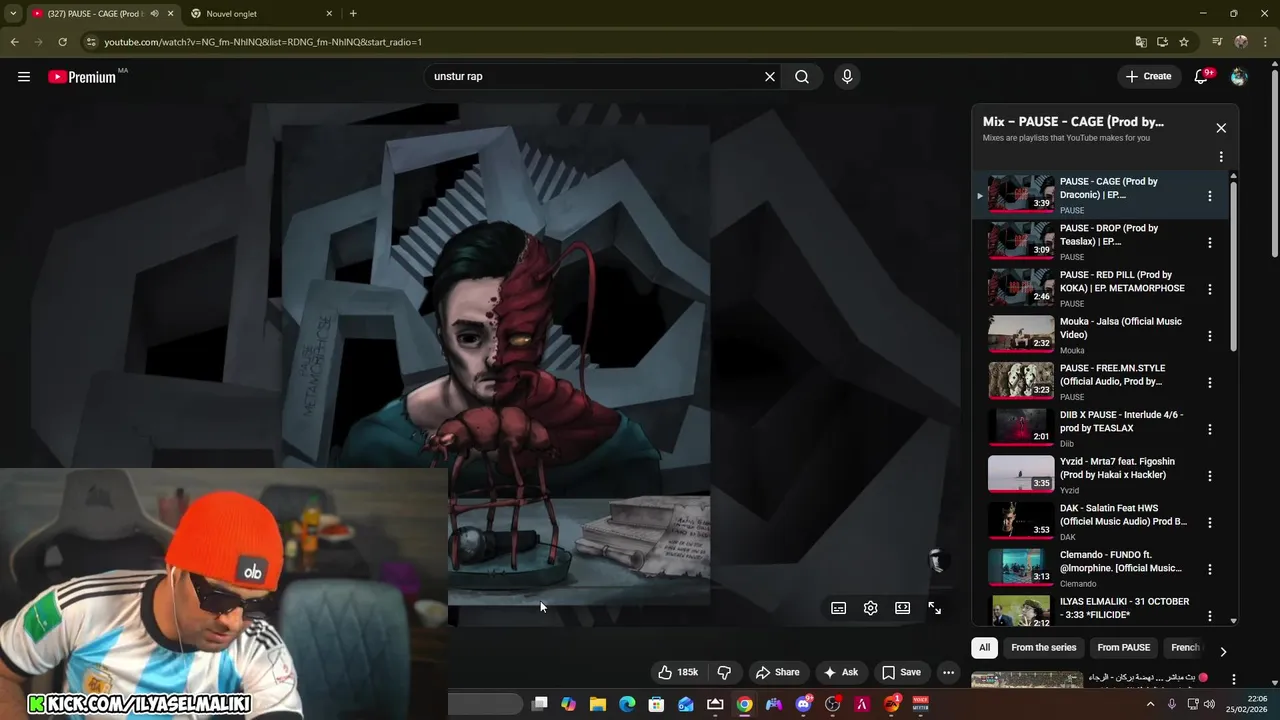The image size is (1280, 720).
Task: Go to YouTube Premium home logo
Action: point(84,77)
